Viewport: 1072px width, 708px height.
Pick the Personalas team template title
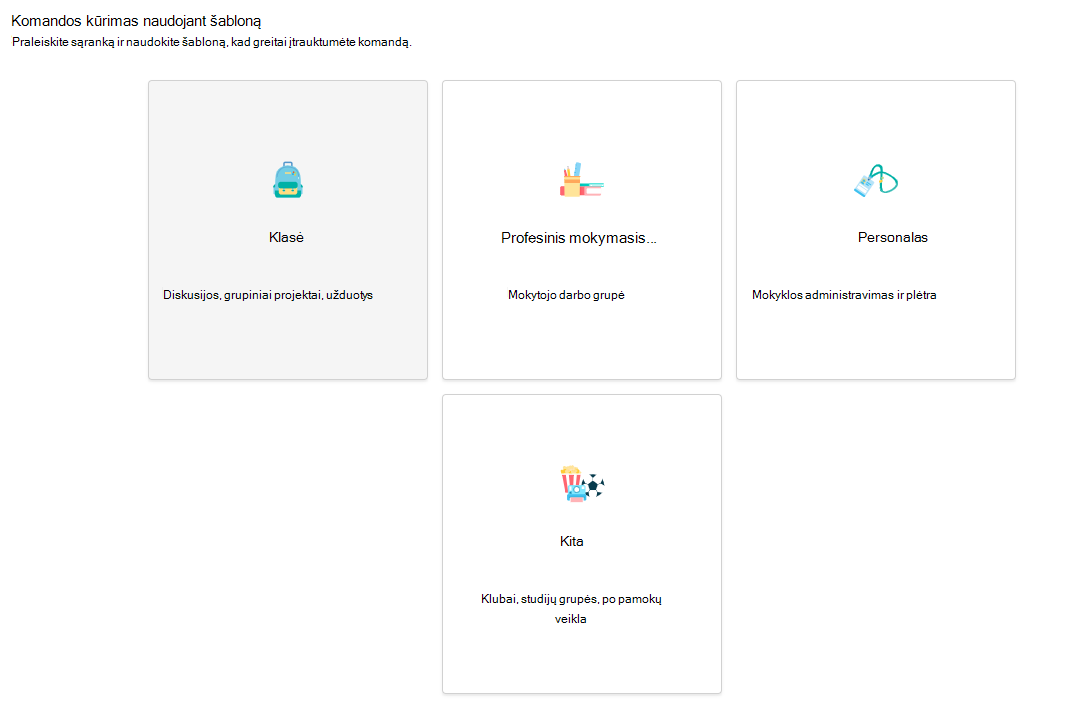point(892,238)
